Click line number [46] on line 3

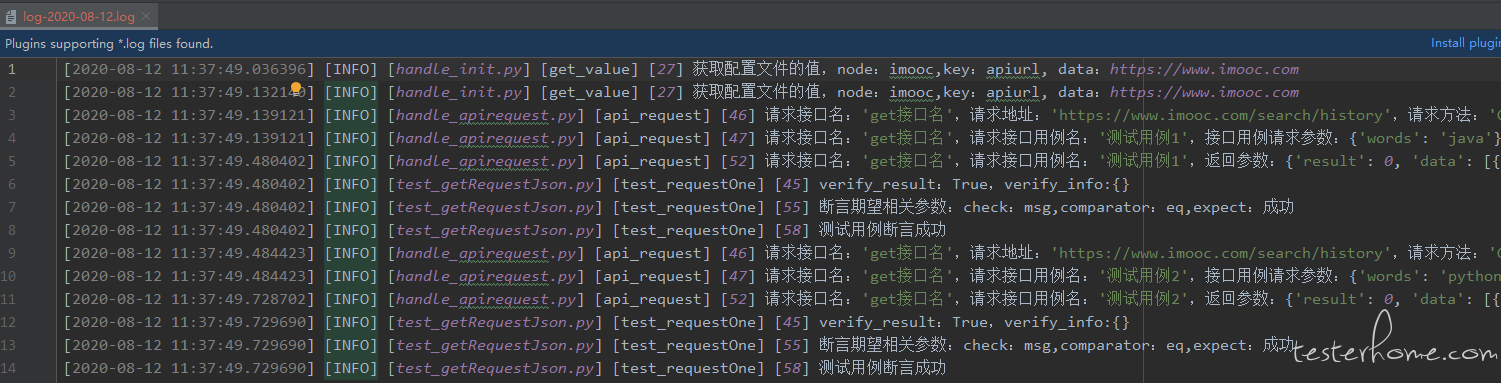click(739, 115)
